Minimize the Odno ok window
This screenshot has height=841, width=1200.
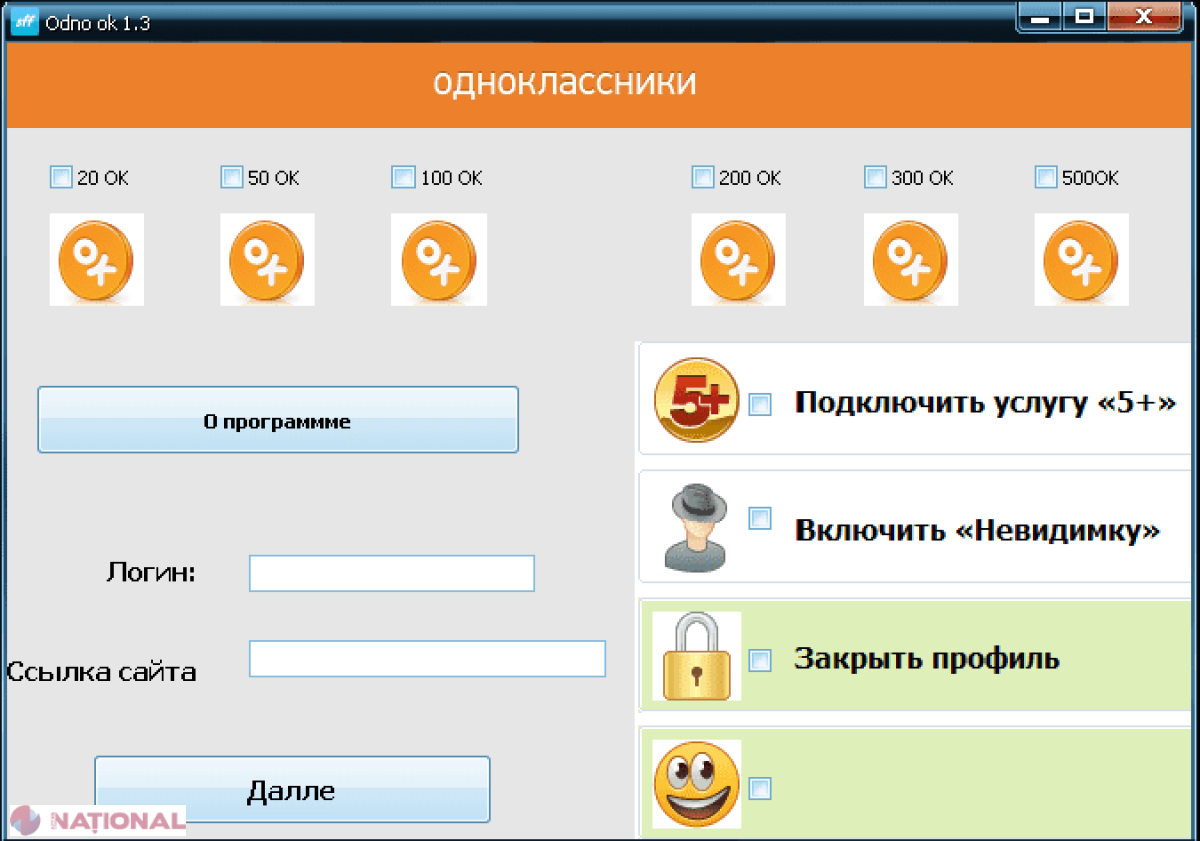click(1042, 17)
